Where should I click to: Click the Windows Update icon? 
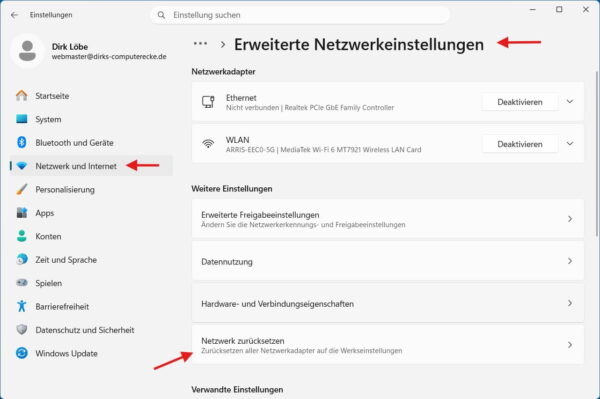pos(22,353)
